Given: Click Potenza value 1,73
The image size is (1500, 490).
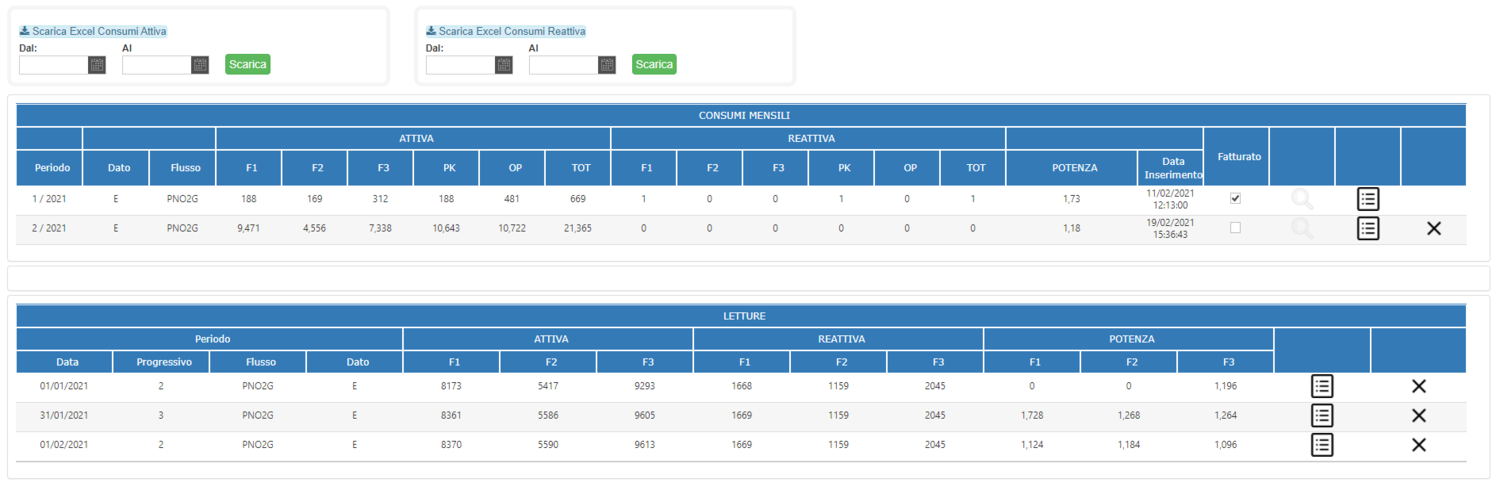Looking at the screenshot, I should click(1071, 199).
